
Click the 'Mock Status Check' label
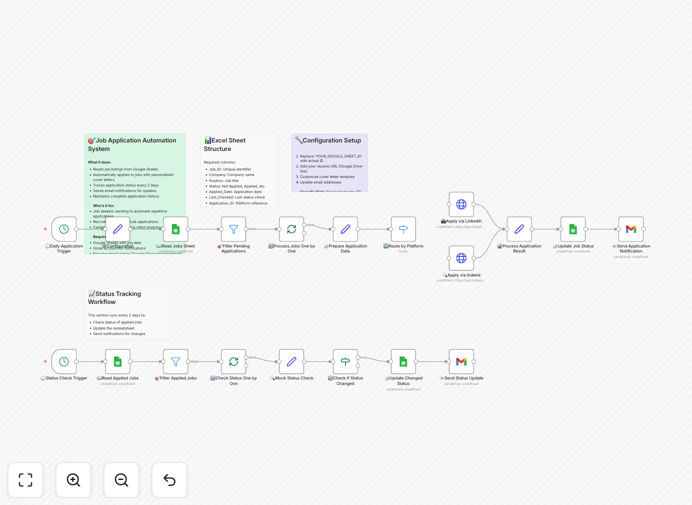click(292, 378)
